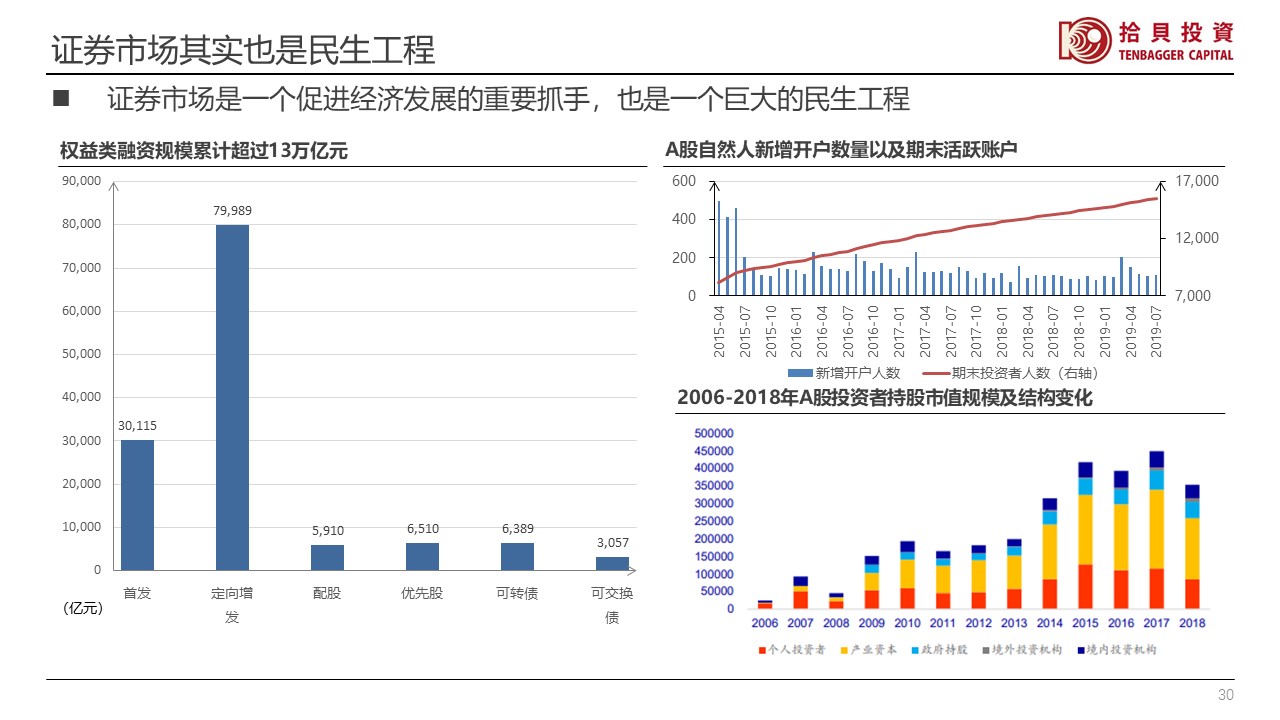Click the 优先股 bar labeled 6,510
This screenshot has width=1280, height=720.
(x=422, y=556)
